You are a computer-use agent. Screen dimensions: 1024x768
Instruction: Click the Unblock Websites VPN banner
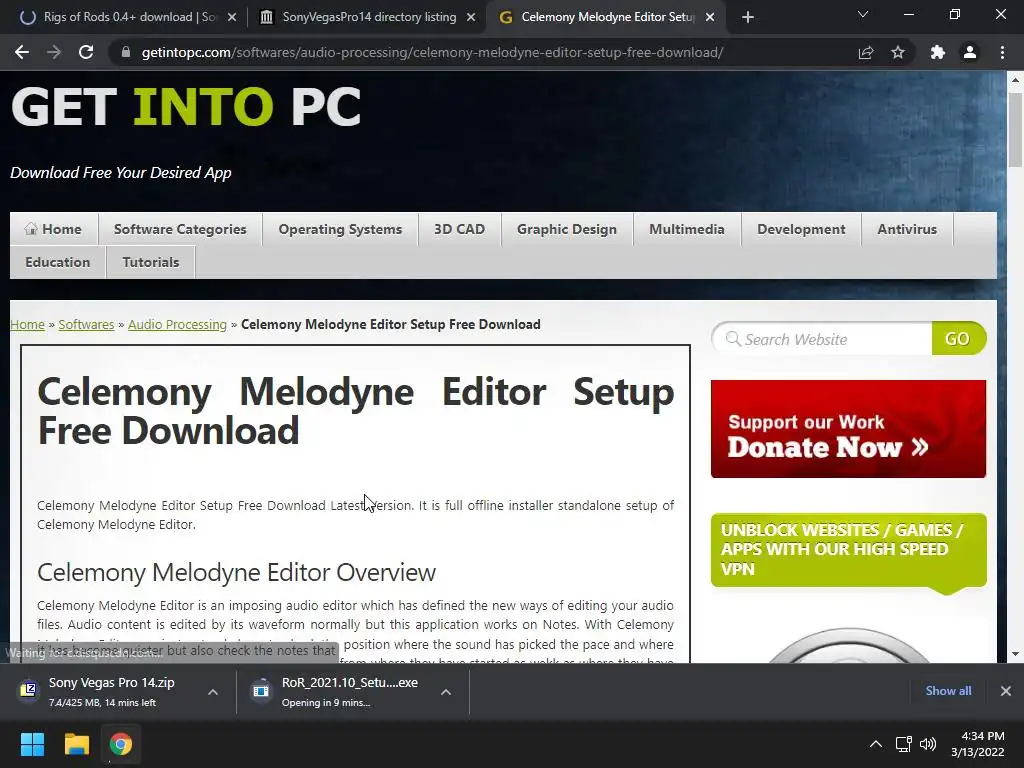tap(848, 550)
